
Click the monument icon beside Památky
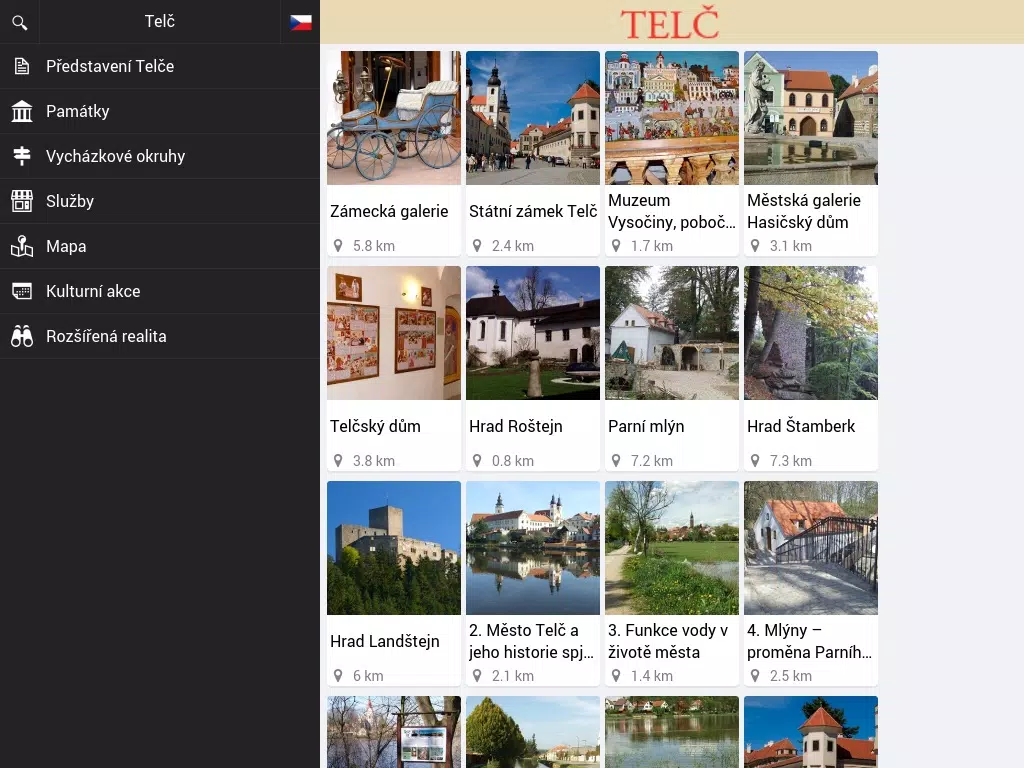pos(22,111)
